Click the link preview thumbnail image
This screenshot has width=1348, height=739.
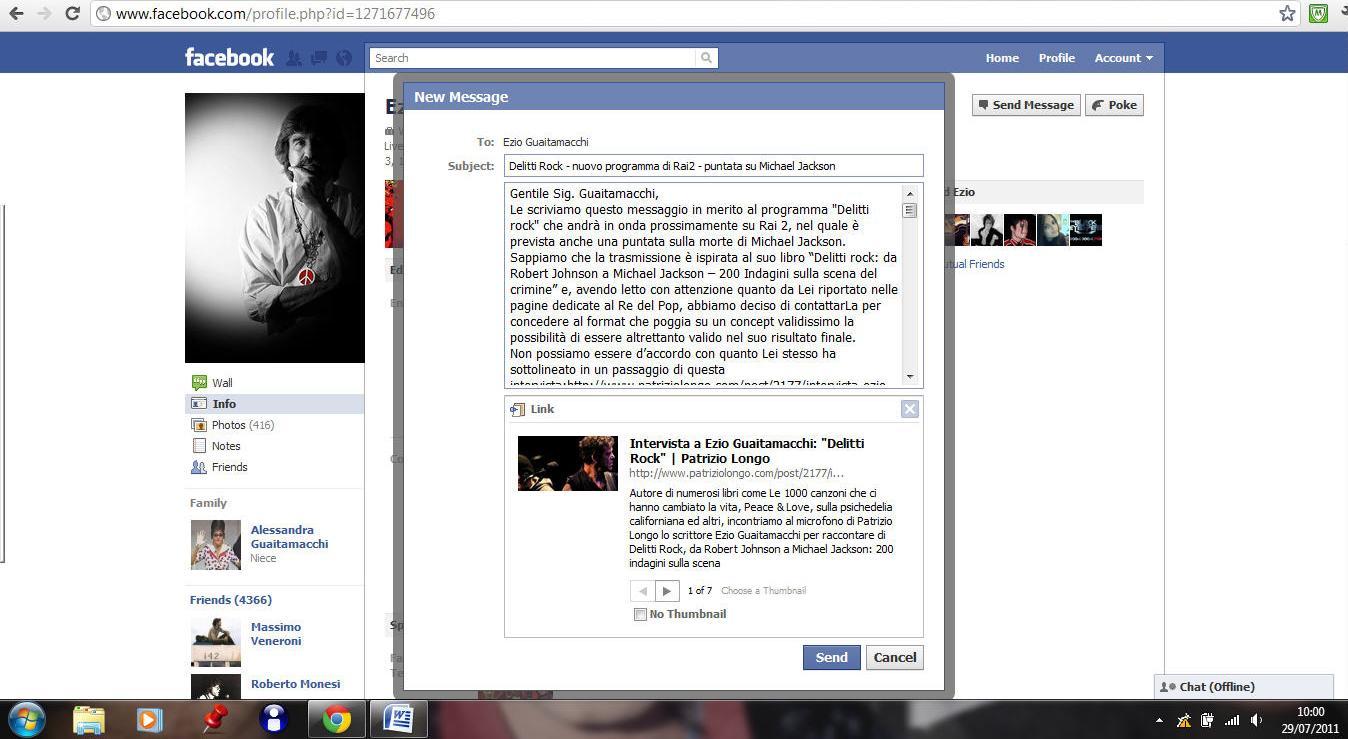pos(567,463)
